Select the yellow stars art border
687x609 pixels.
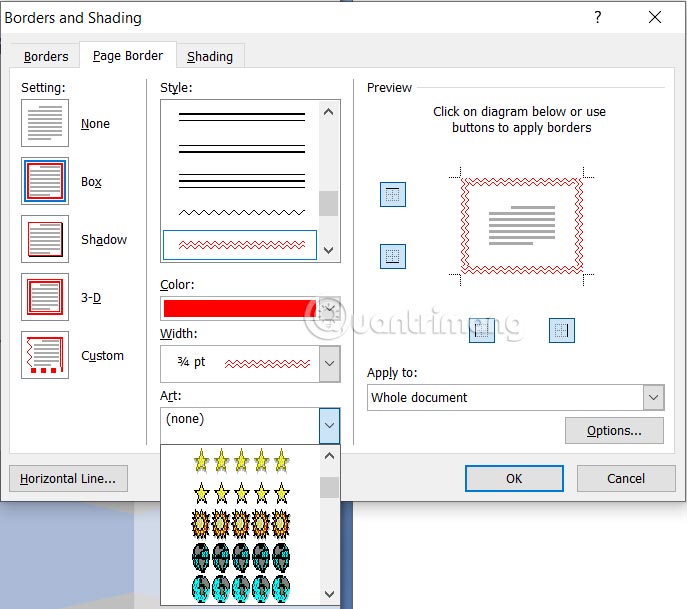point(240,461)
